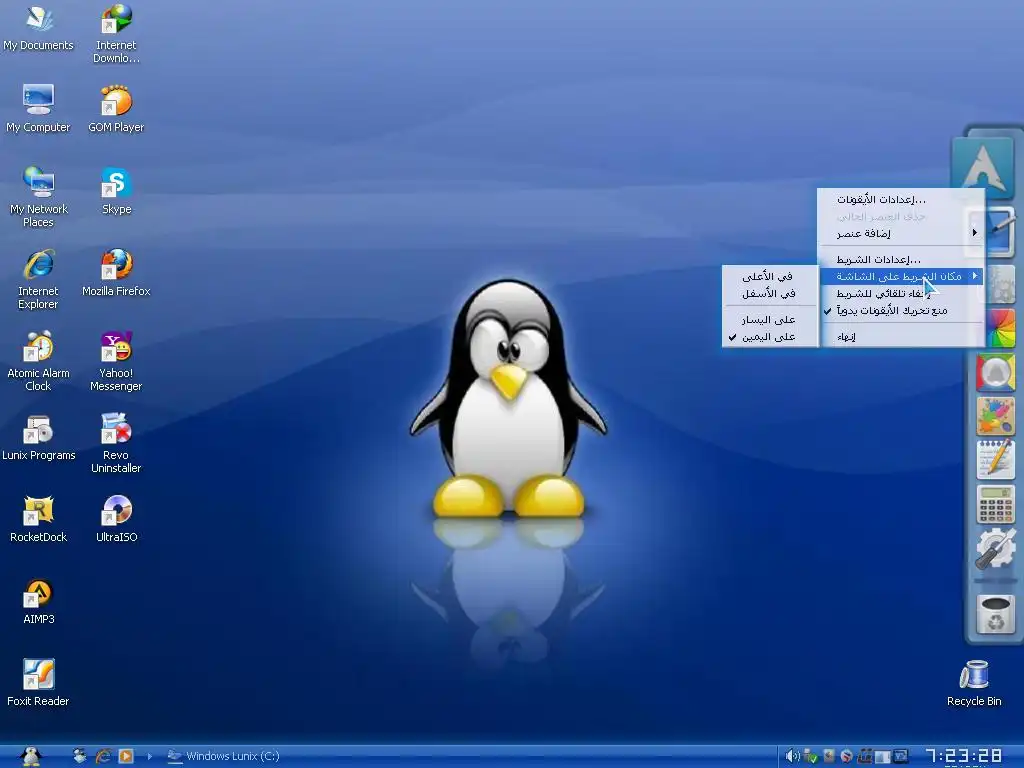Open the trash can dock icon
The width and height of the screenshot is (1024, 768).
pyautogui.click(x=995, y=613)
